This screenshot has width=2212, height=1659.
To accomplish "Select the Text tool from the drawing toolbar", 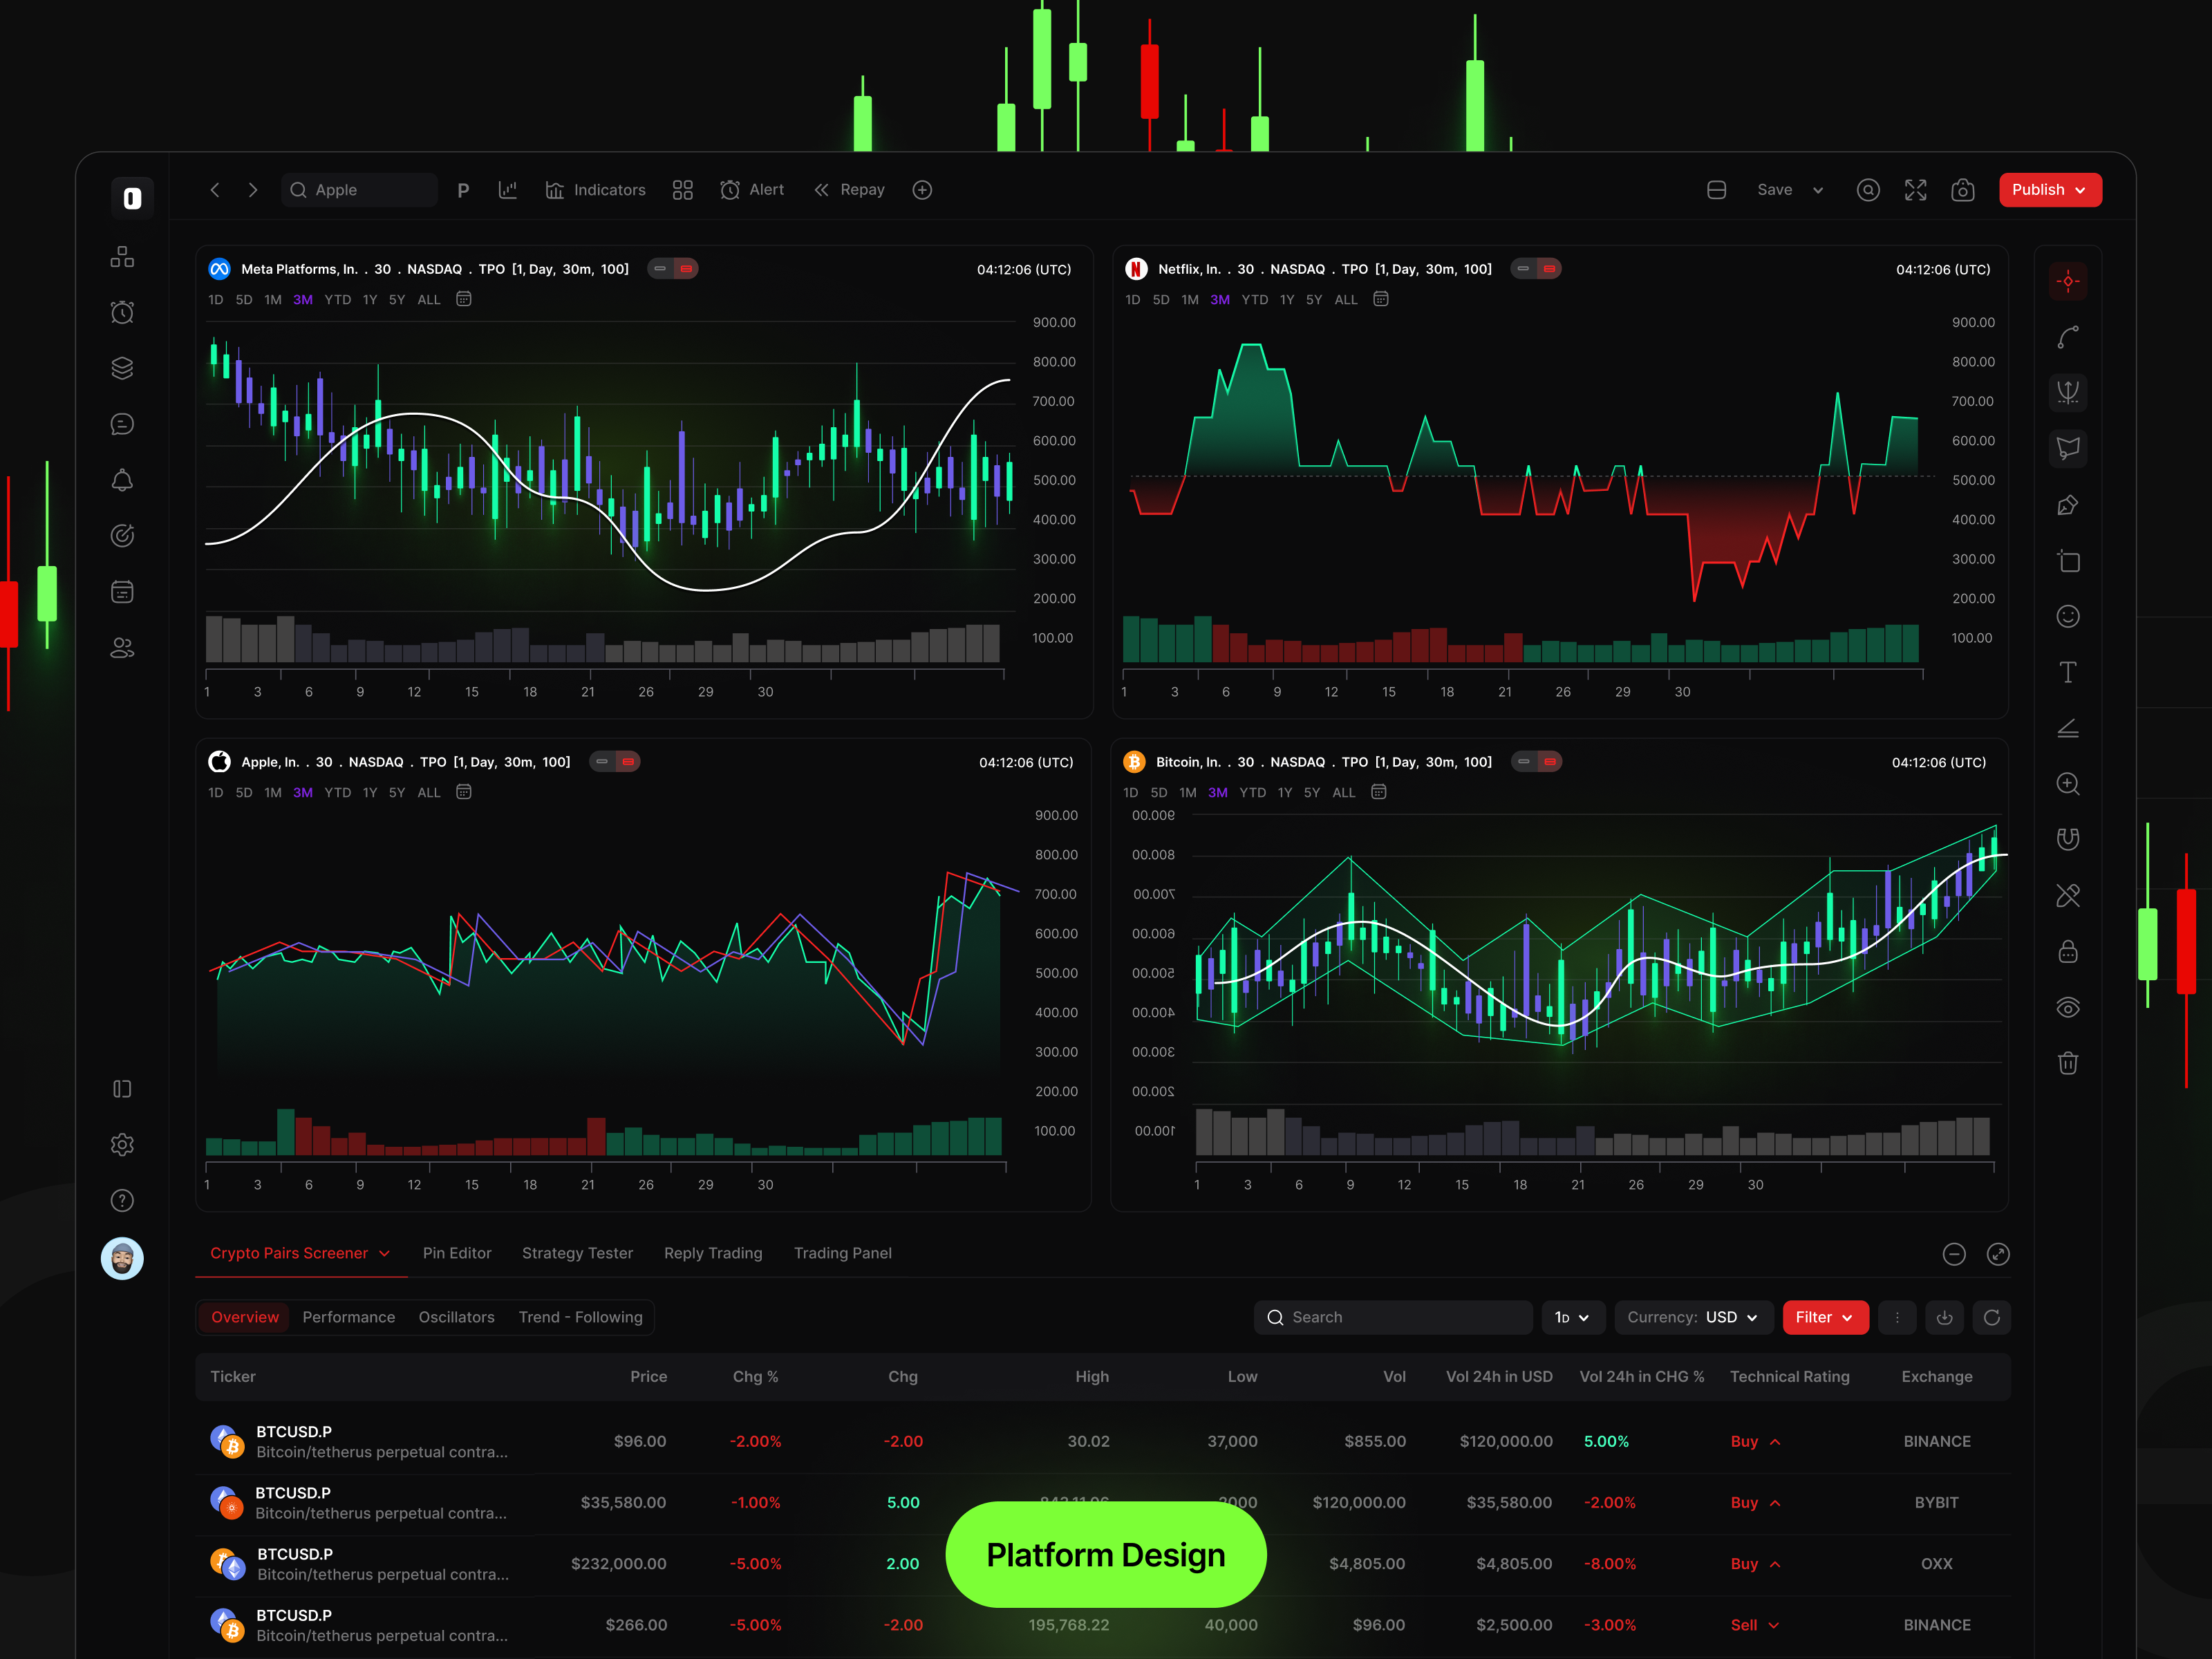I will pyautogui.click(x=2068, y=672).
